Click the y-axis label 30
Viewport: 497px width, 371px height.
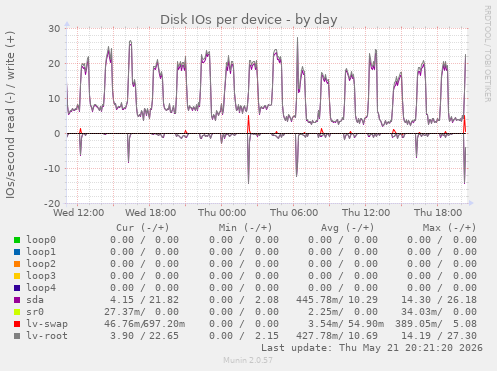pos(54,29)
